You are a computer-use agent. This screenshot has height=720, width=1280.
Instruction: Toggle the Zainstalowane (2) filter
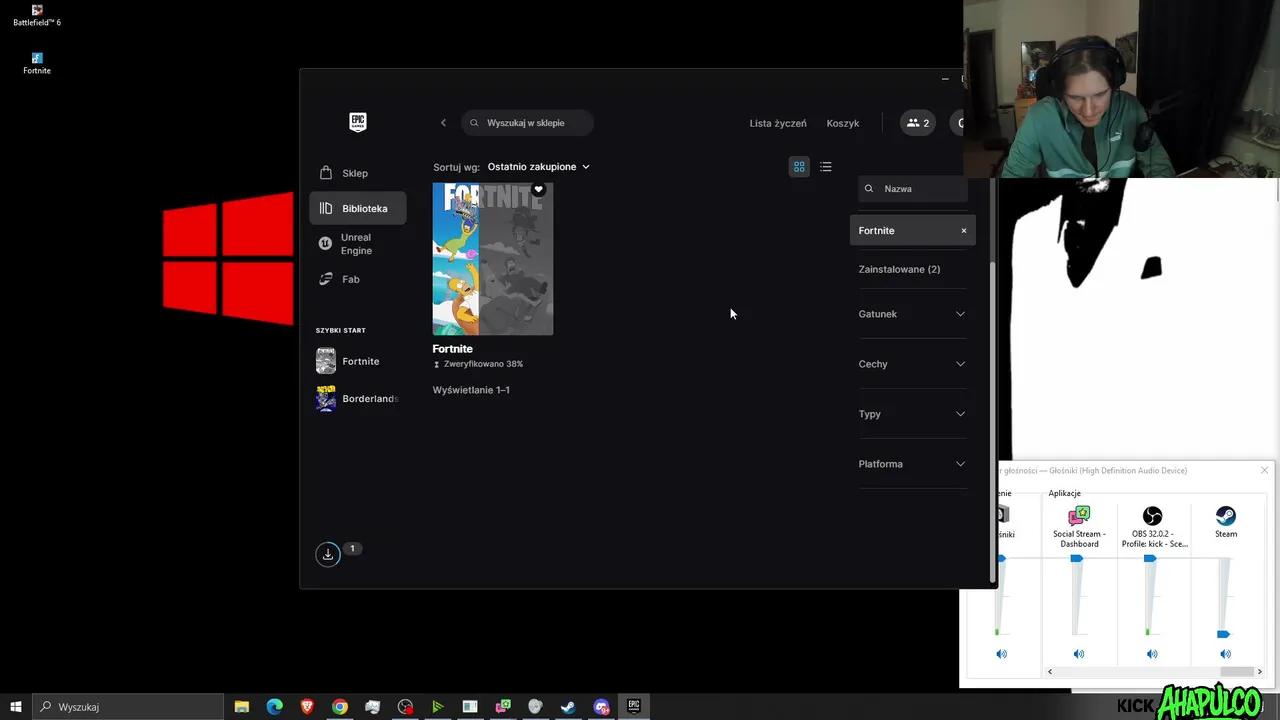pyautogui.click(x=899, y=269)
